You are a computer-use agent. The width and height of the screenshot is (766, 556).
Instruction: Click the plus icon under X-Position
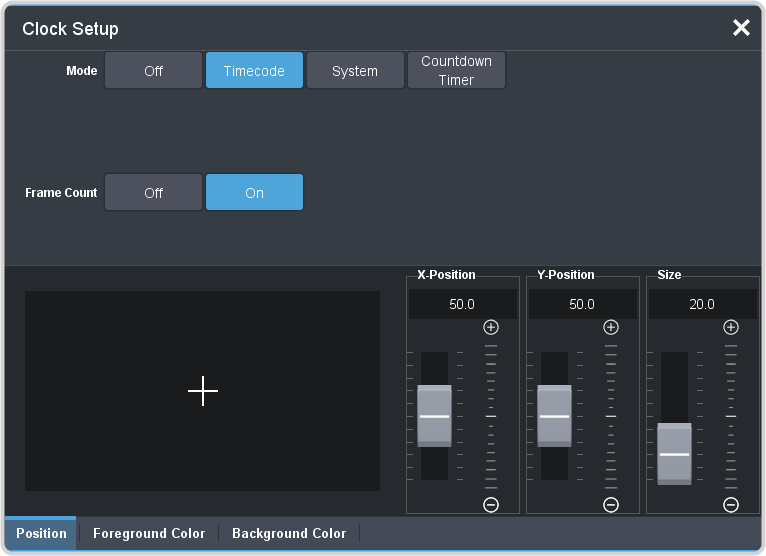490,327
